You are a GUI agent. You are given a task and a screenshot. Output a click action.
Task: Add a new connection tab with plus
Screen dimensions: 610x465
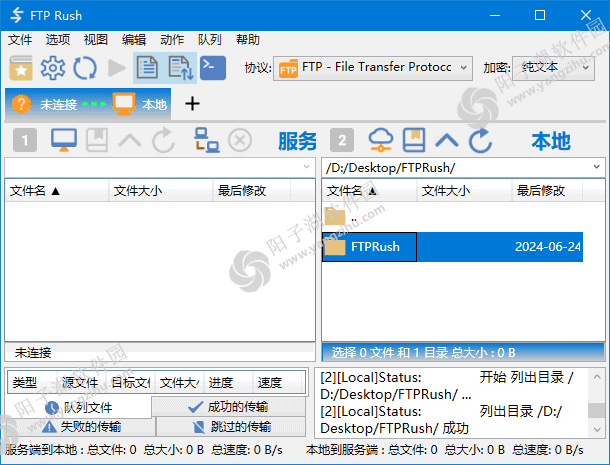pyautogui.click(x=192, y=104)
